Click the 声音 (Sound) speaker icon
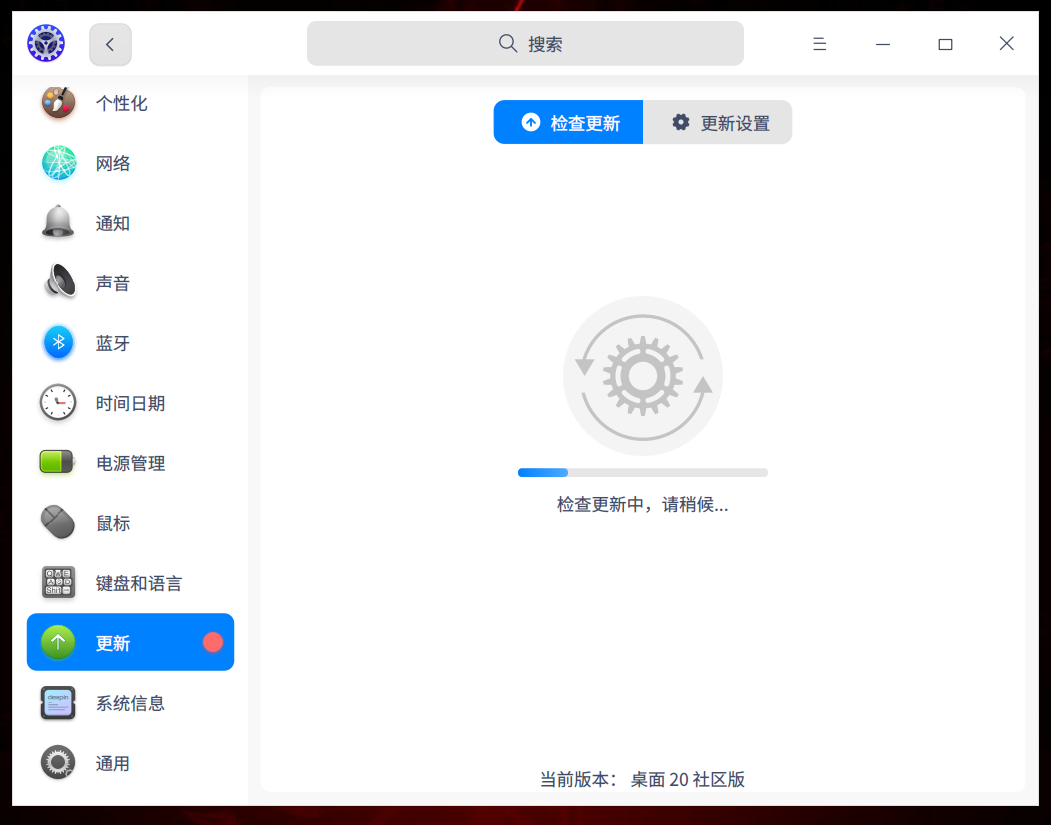The height and width of the screenshot is (825, 1051). point(57,282)
